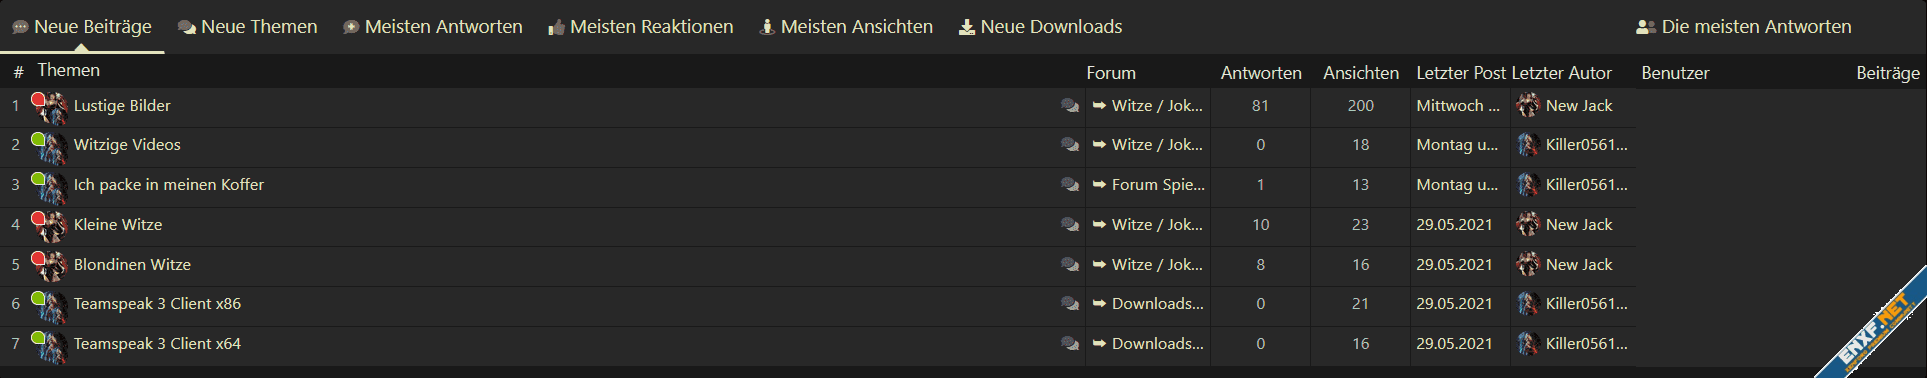Open Die meisten Antworten user tab
The image size is (1927, 378).
1744,27
